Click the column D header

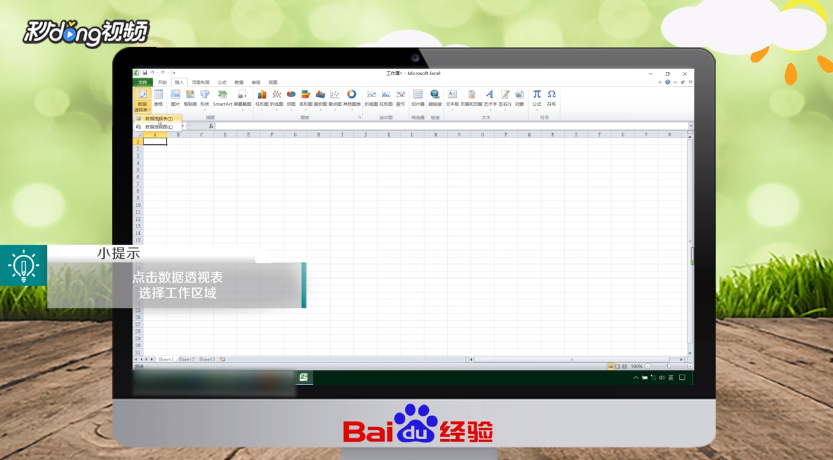tap(225, 135)
